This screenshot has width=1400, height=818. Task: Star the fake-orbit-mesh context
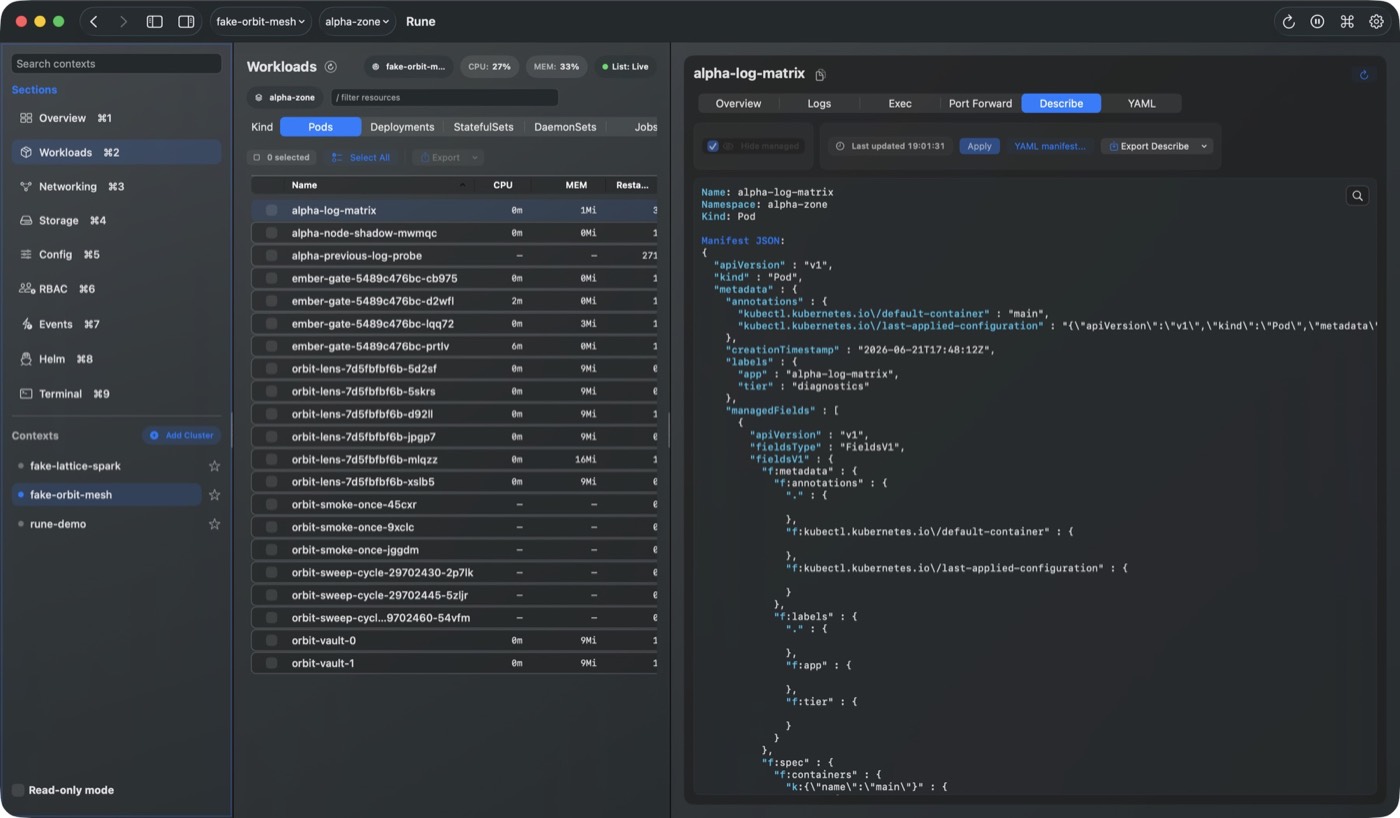coord(214,495)
